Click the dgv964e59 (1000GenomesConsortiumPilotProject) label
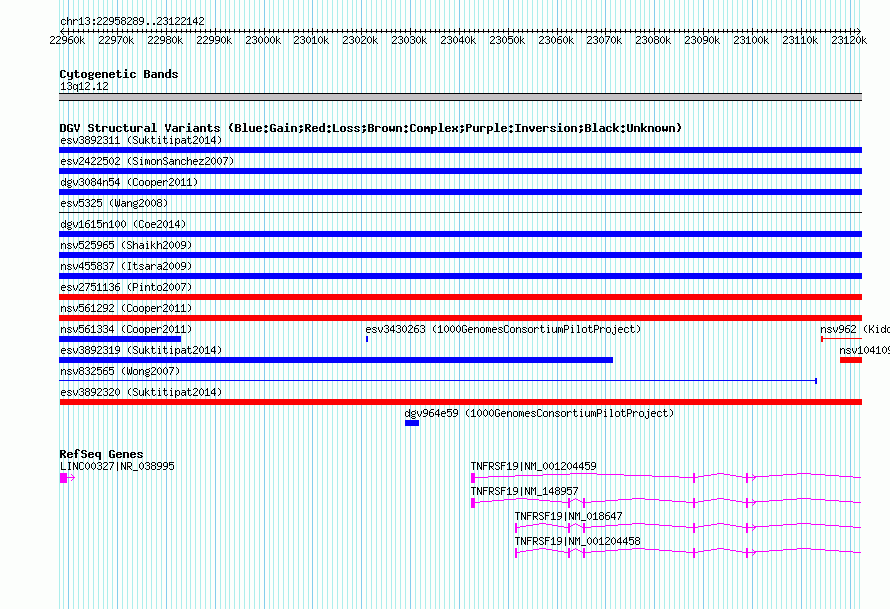Screen dimensions: 890x609 pos(539,413)
